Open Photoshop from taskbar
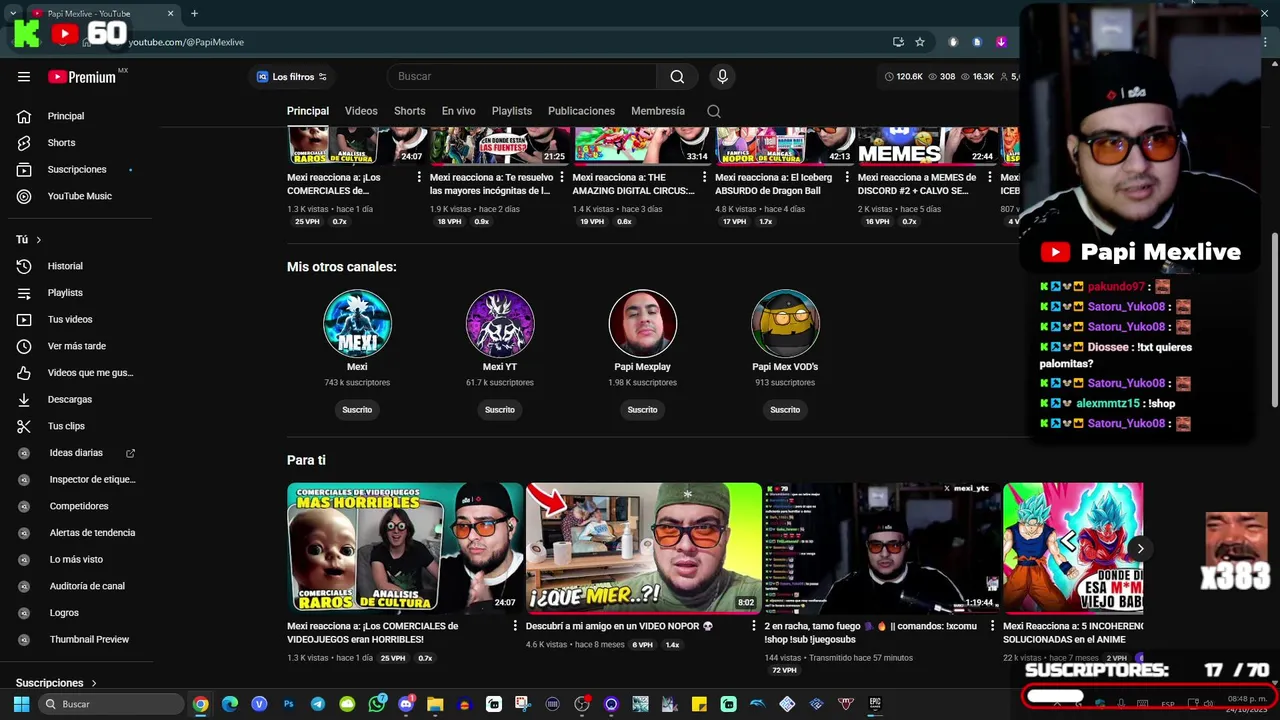The image size is (1280, 720). [288, 704]
